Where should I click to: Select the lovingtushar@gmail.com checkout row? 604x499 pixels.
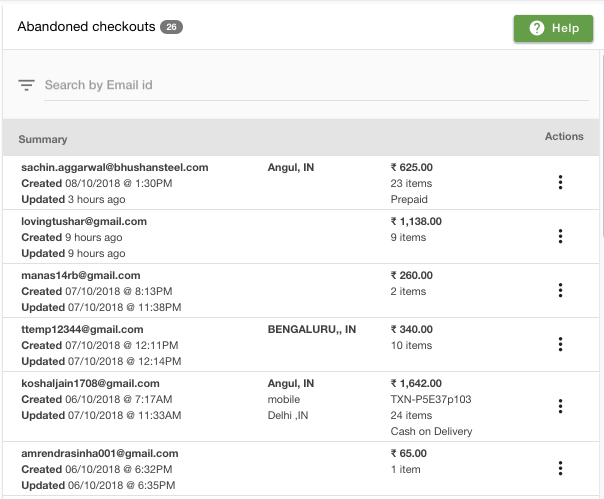click(301, 237)
